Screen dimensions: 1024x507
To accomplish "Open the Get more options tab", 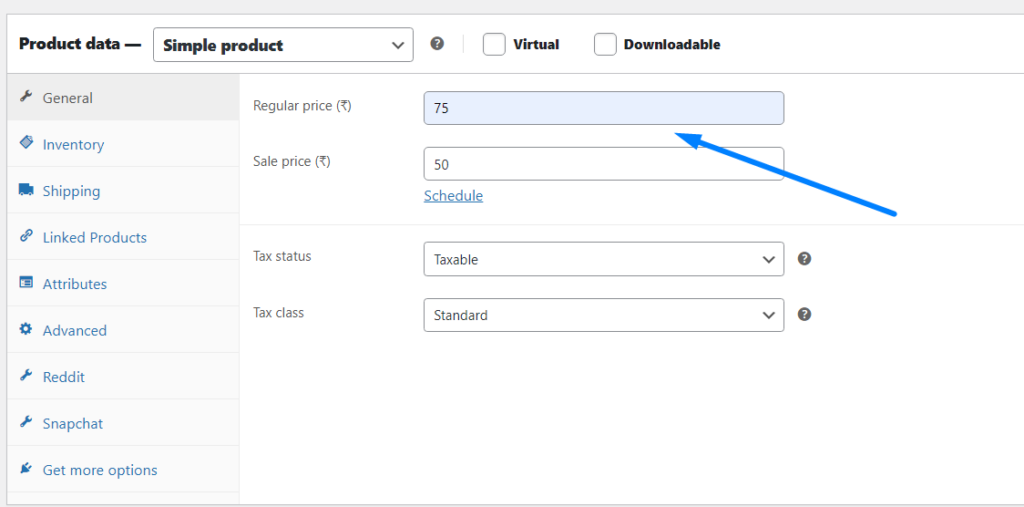I will [123, 469].
